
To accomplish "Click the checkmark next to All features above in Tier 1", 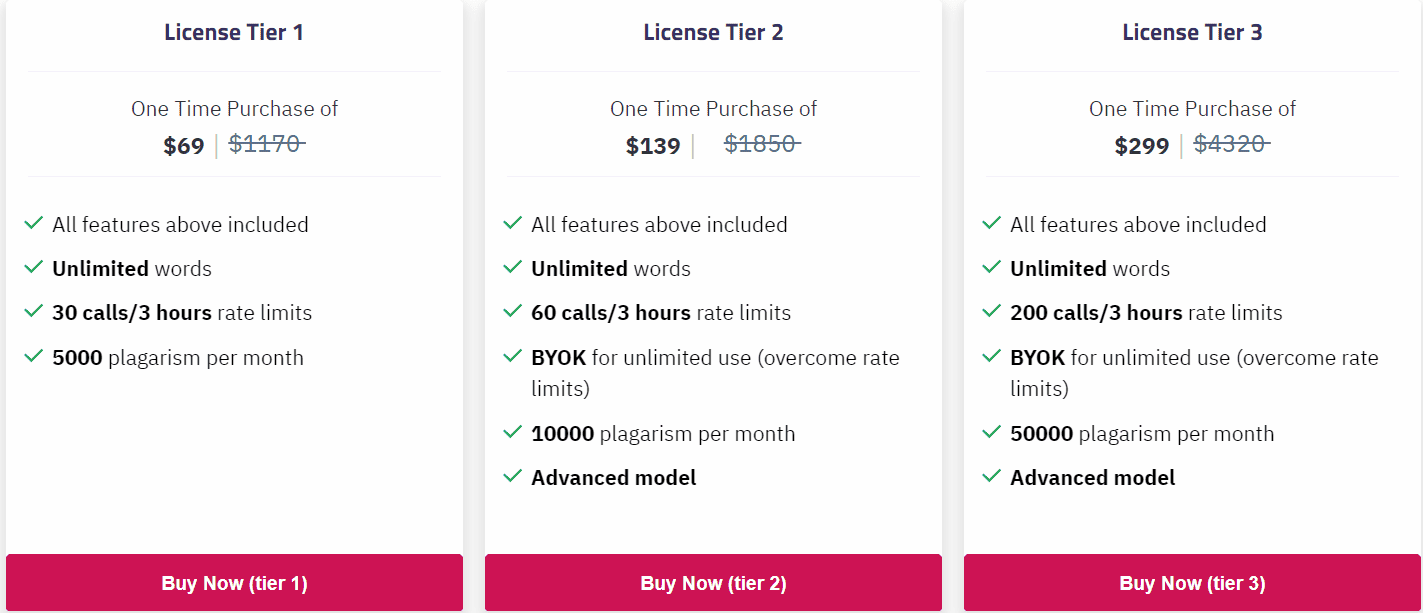I will pyautogui.click(x=33, y=224).
